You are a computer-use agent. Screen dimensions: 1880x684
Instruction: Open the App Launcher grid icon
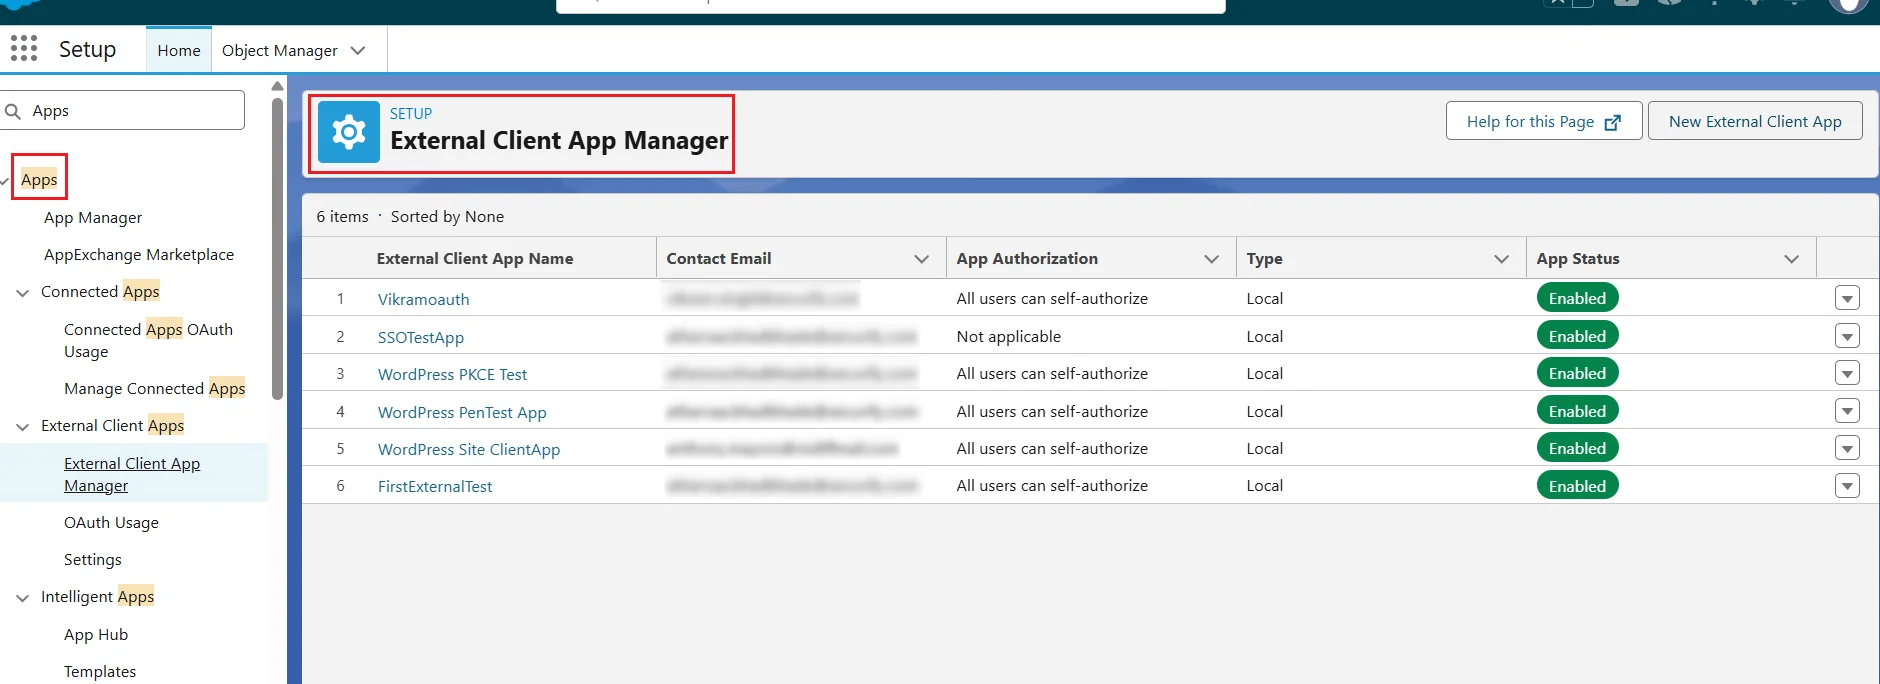(24, 48)
